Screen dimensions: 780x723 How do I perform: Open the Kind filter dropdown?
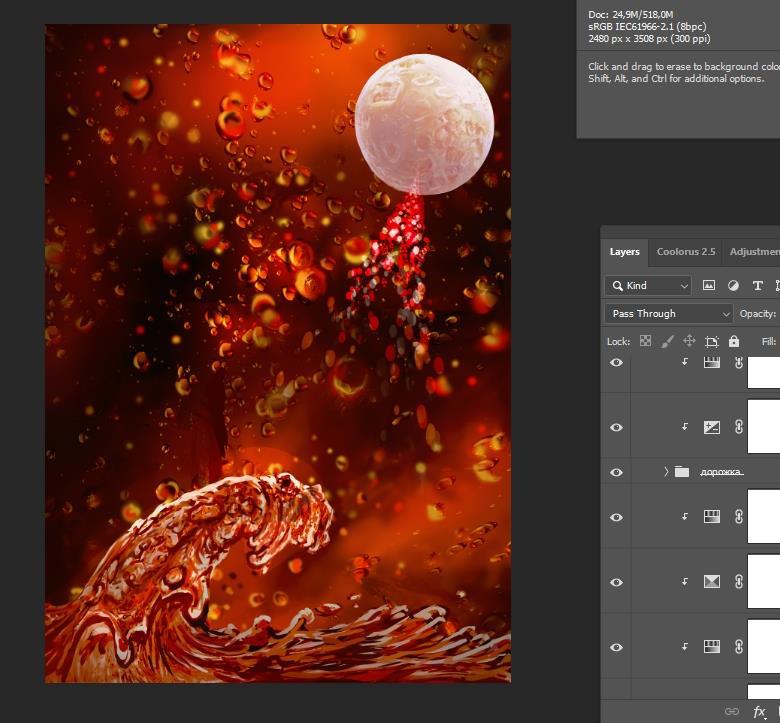click(x=648, y=286)
